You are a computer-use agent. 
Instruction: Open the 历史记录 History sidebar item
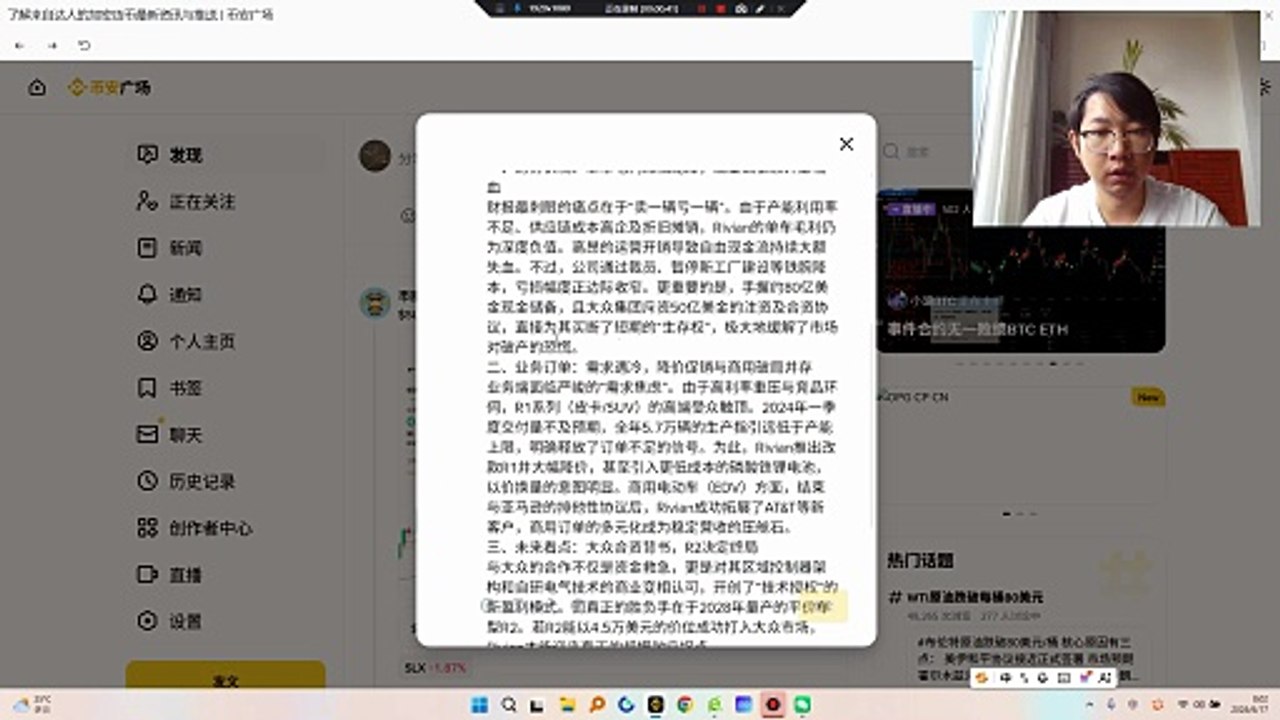227,481
